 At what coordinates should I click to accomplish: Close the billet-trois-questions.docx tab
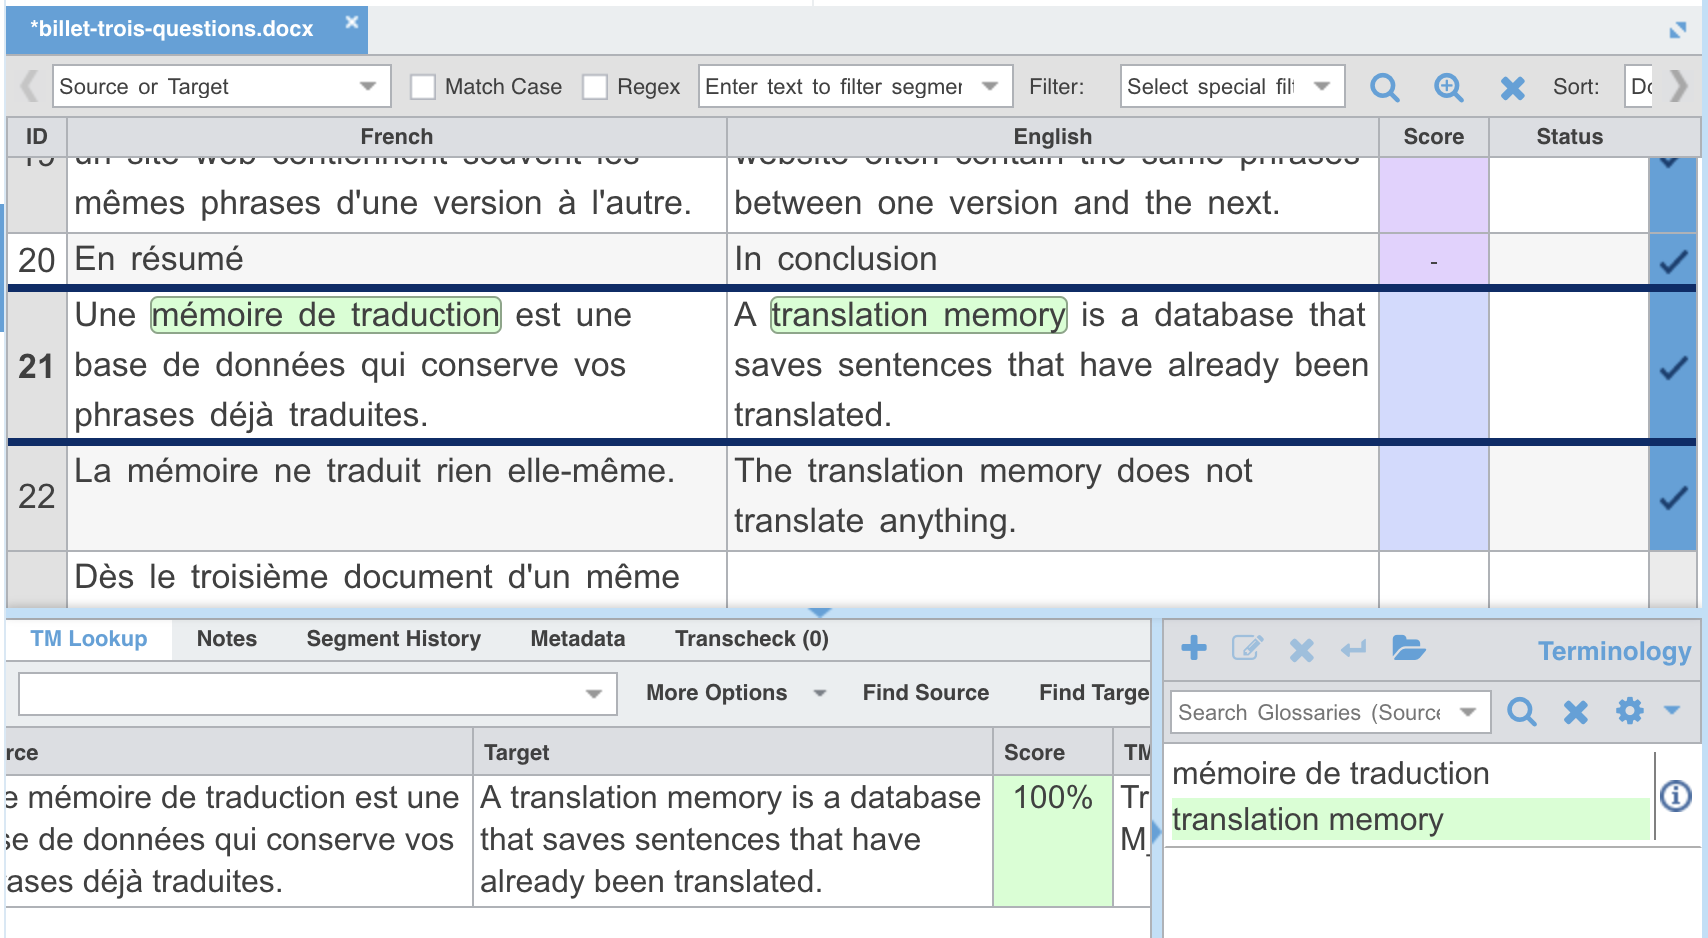click(x=351, y=21)
